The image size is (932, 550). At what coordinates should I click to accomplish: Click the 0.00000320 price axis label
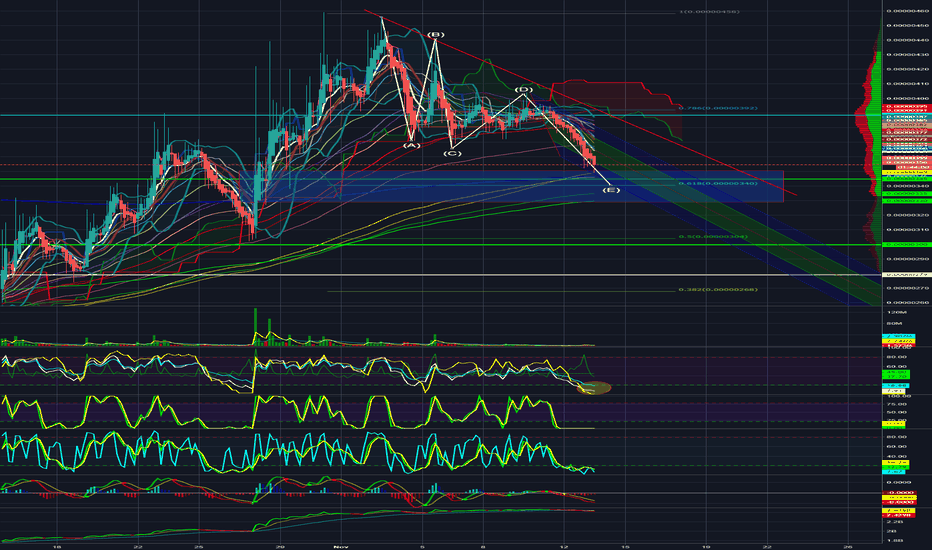coord(908,215)
